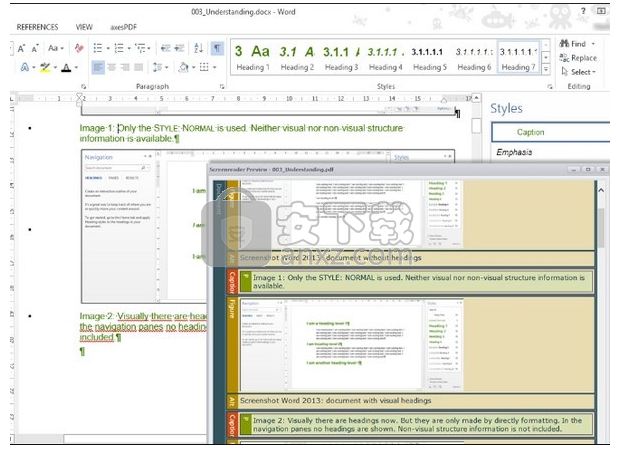The width and height of the screenshot is (618, 457).
Task: Click the Grow Font icon
Action: point(21,48)
